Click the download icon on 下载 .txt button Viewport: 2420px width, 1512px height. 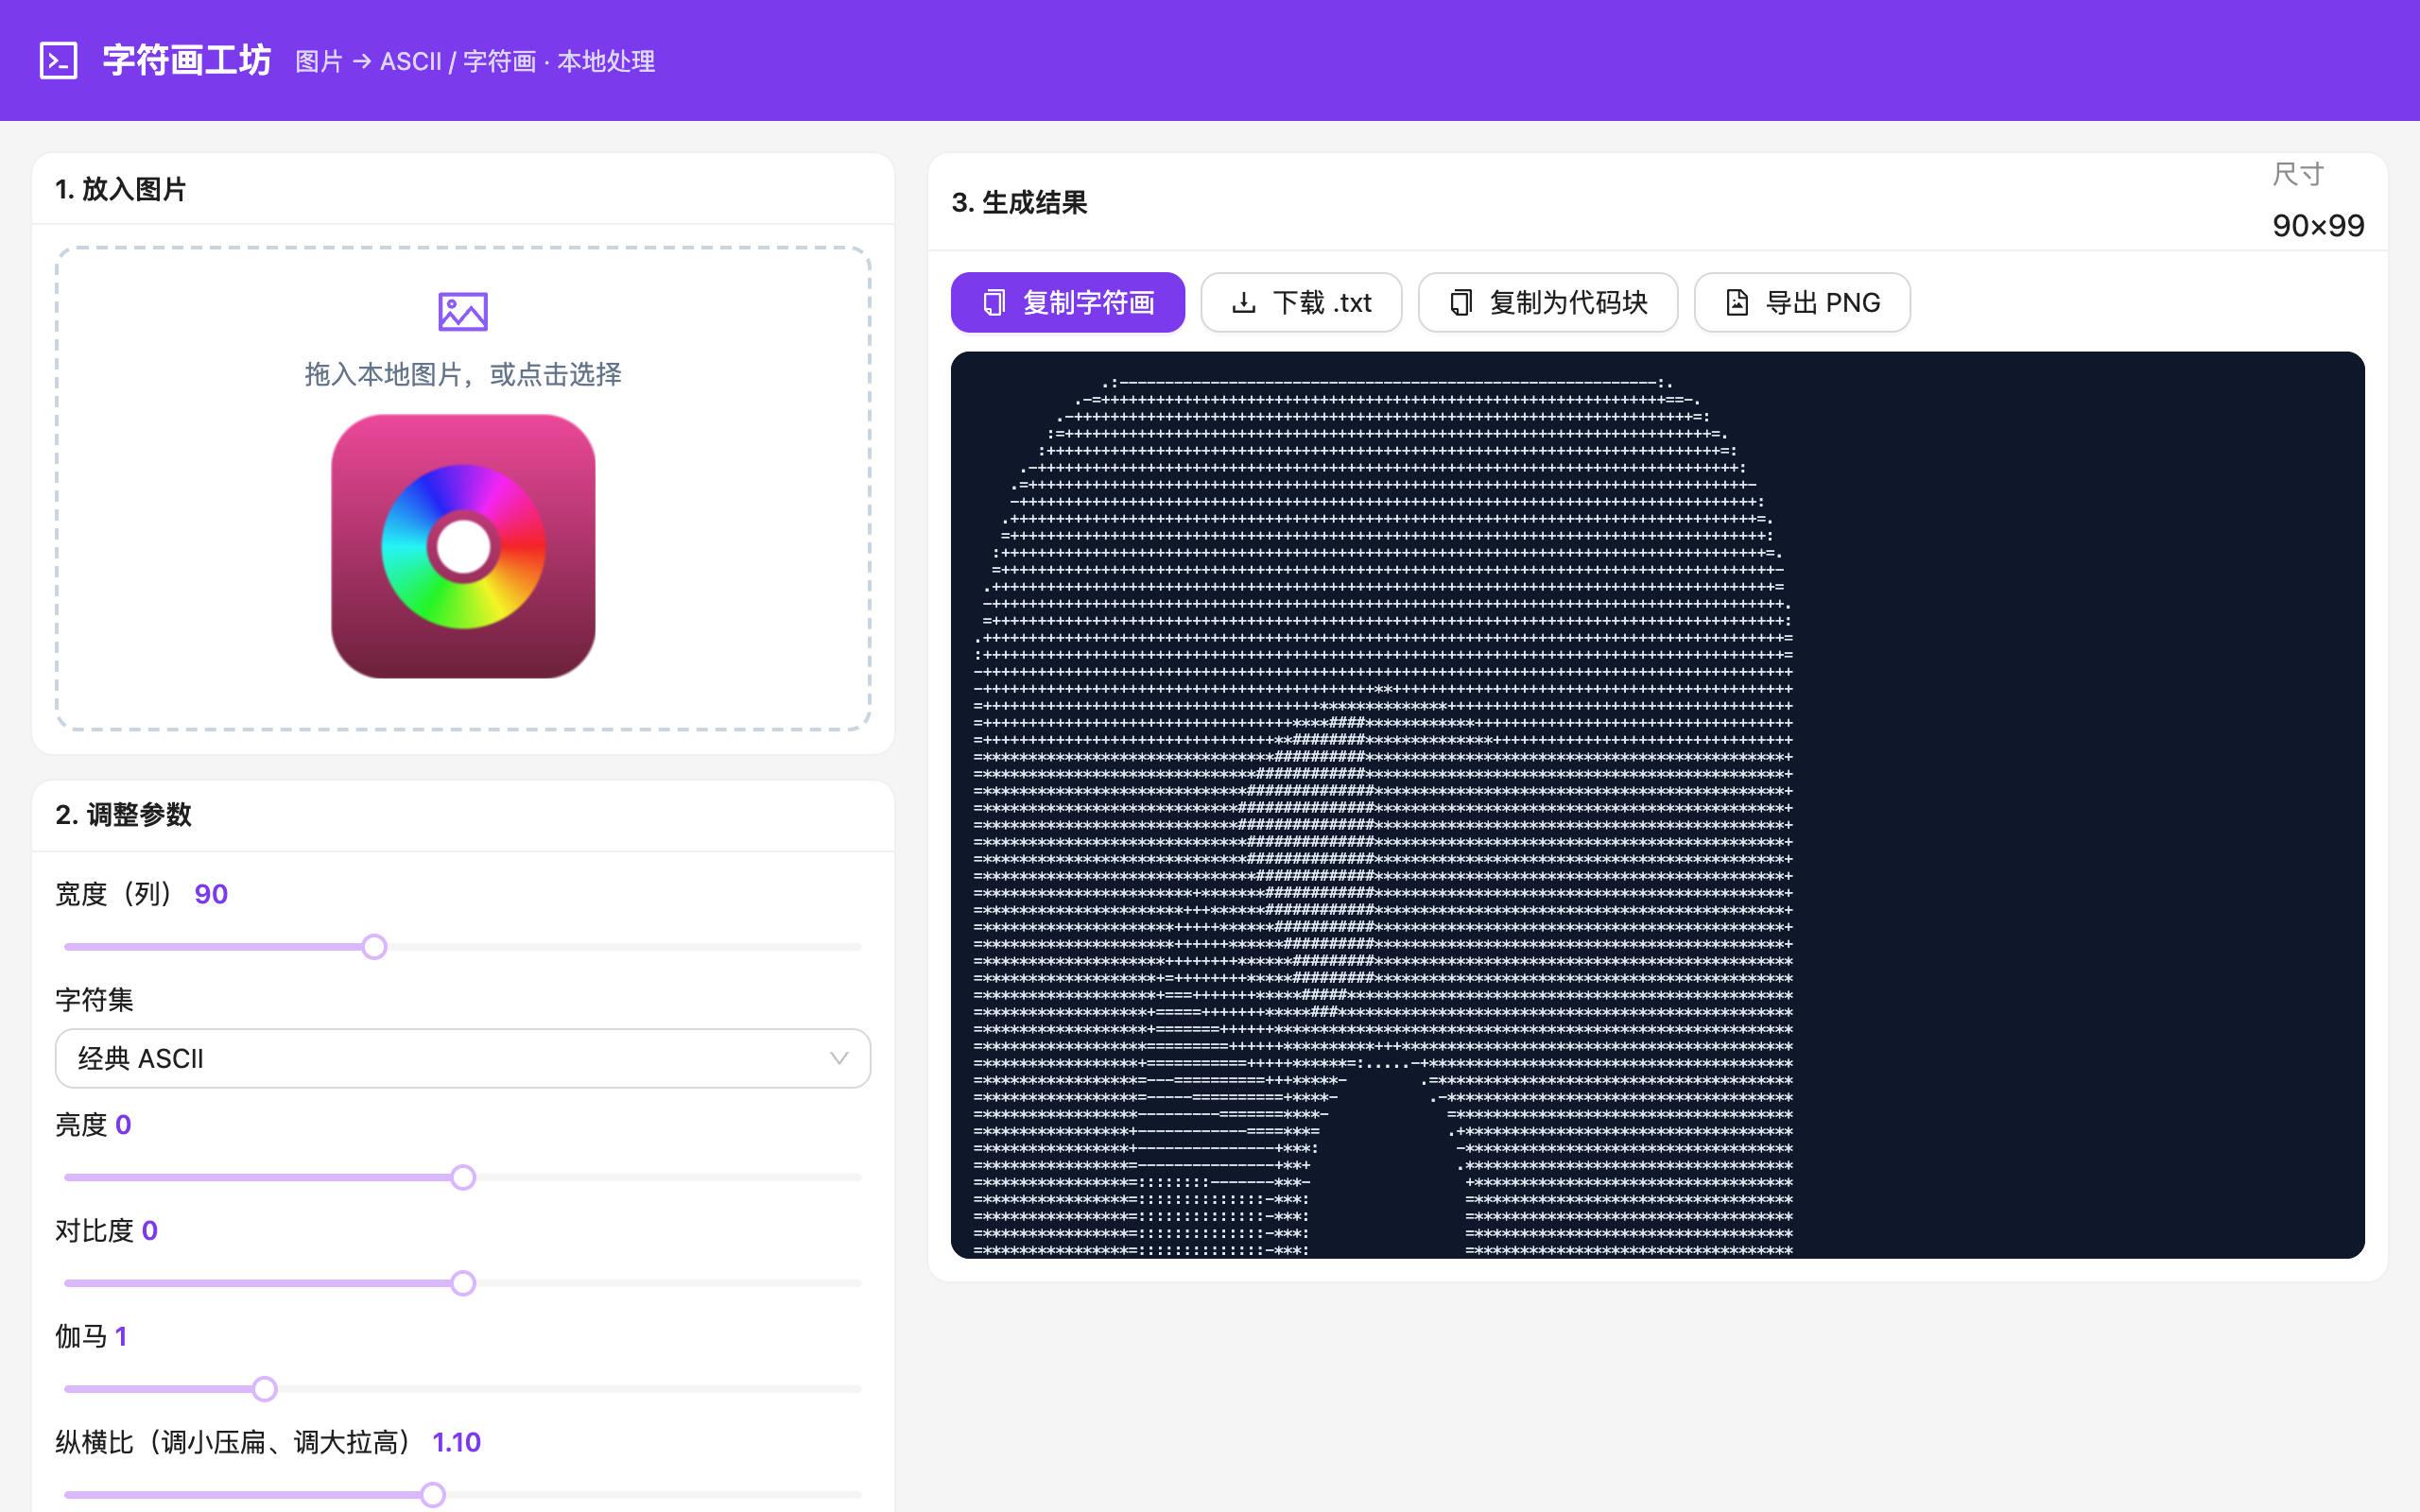[1243, 302]
